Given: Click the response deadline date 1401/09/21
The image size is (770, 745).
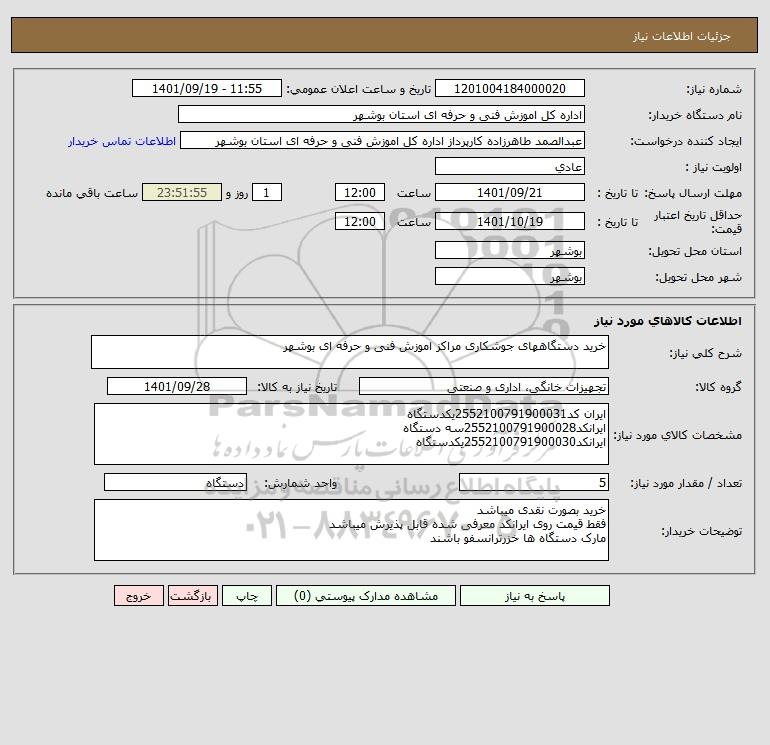Looking at the screenshot, I should click(510, 193).
